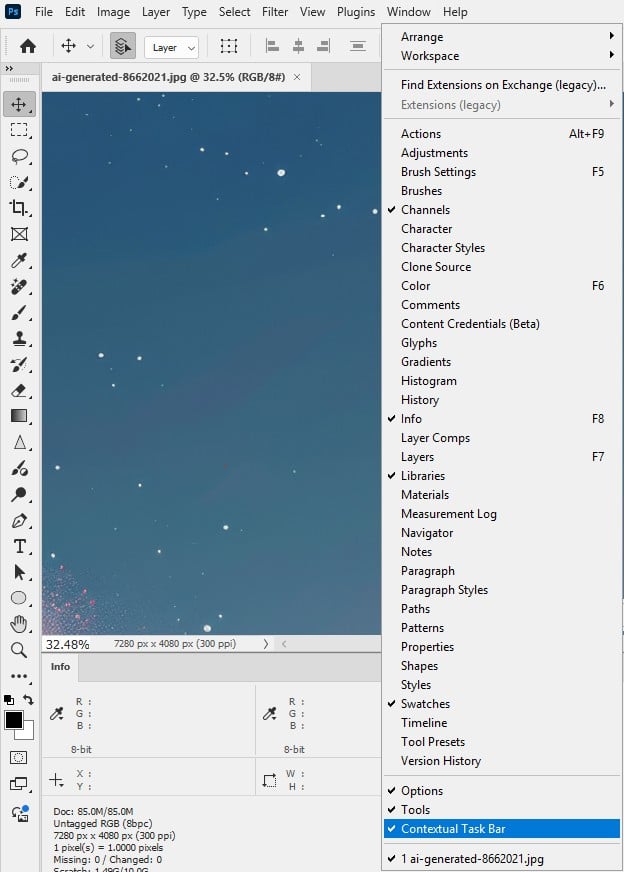This screenshot has width=624, height=872.
Task: Toggle Contextual Task Bar off
Action: point(502,828)
